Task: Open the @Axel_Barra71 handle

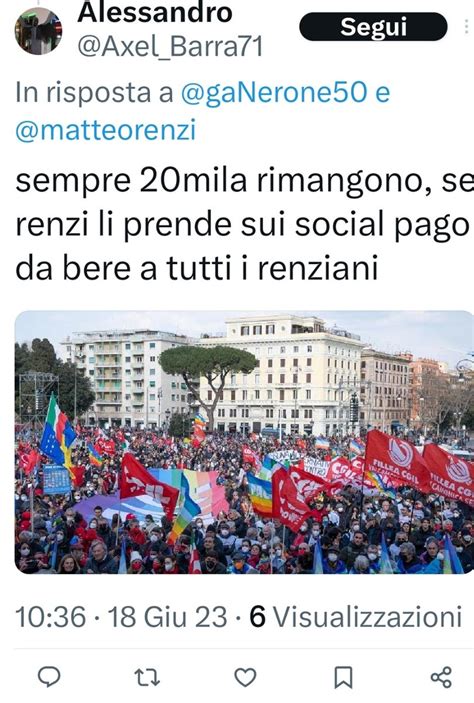Action: (170, 46)
